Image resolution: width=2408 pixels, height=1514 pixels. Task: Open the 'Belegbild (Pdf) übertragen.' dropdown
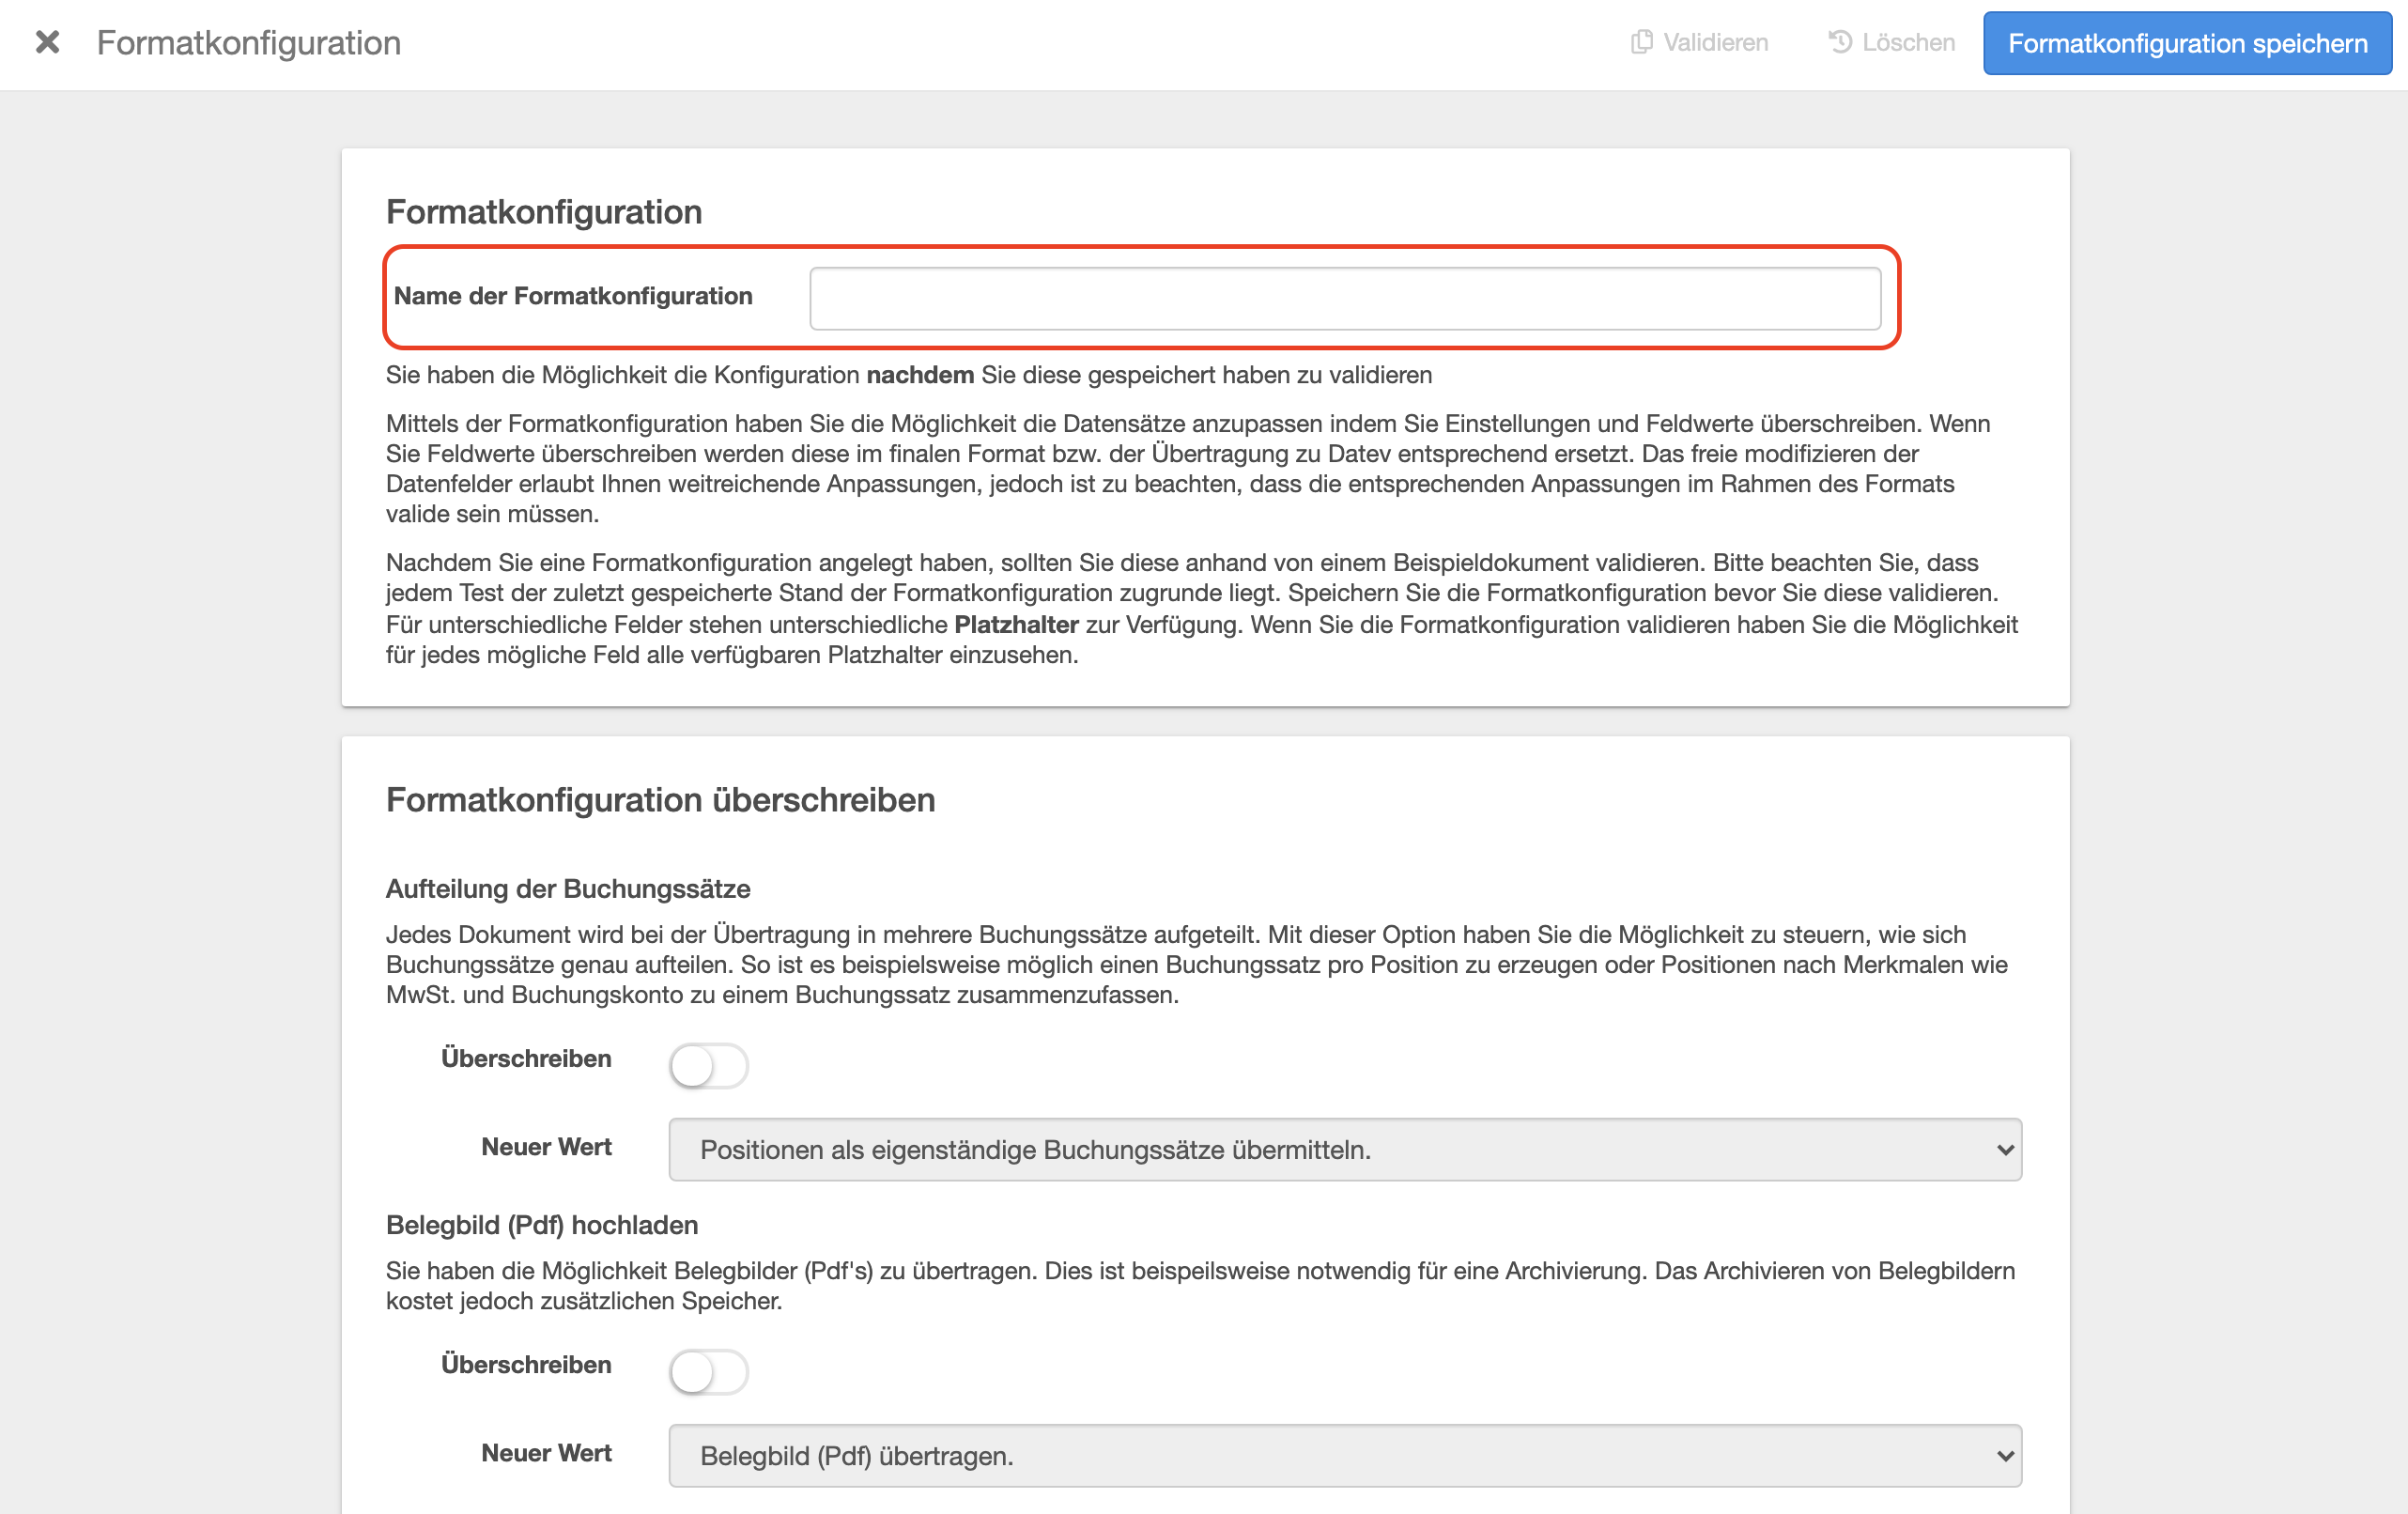(x=1344, y=1455)
